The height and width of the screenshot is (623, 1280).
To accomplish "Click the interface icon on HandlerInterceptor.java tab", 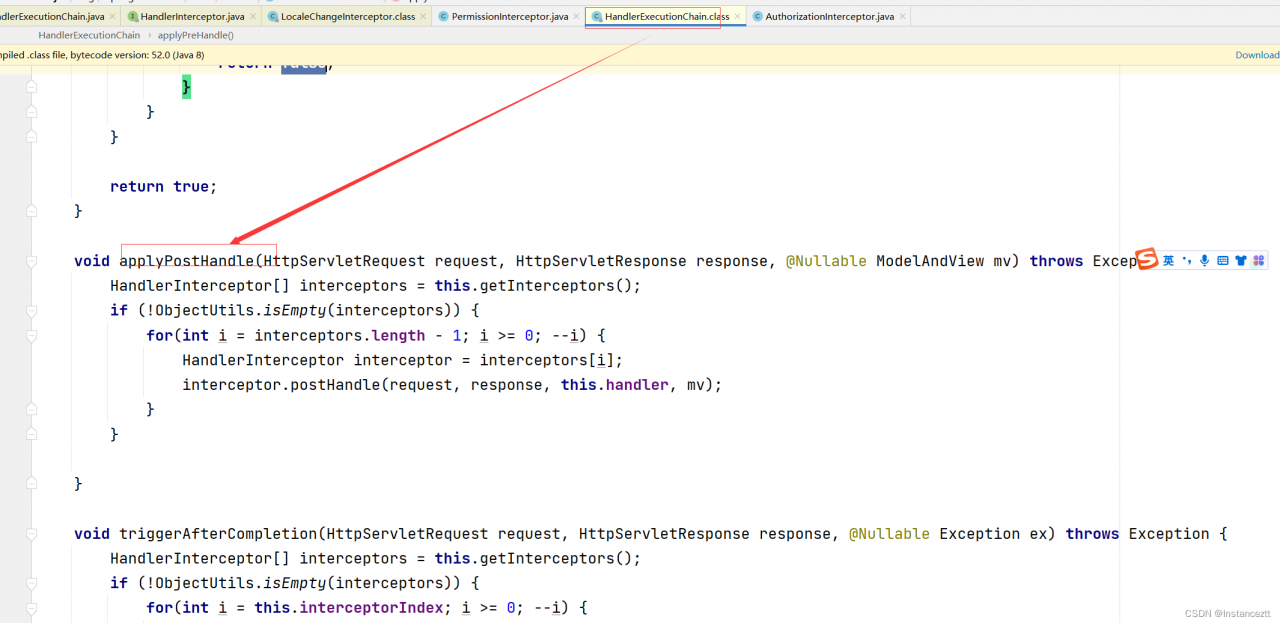I will 133,17.
